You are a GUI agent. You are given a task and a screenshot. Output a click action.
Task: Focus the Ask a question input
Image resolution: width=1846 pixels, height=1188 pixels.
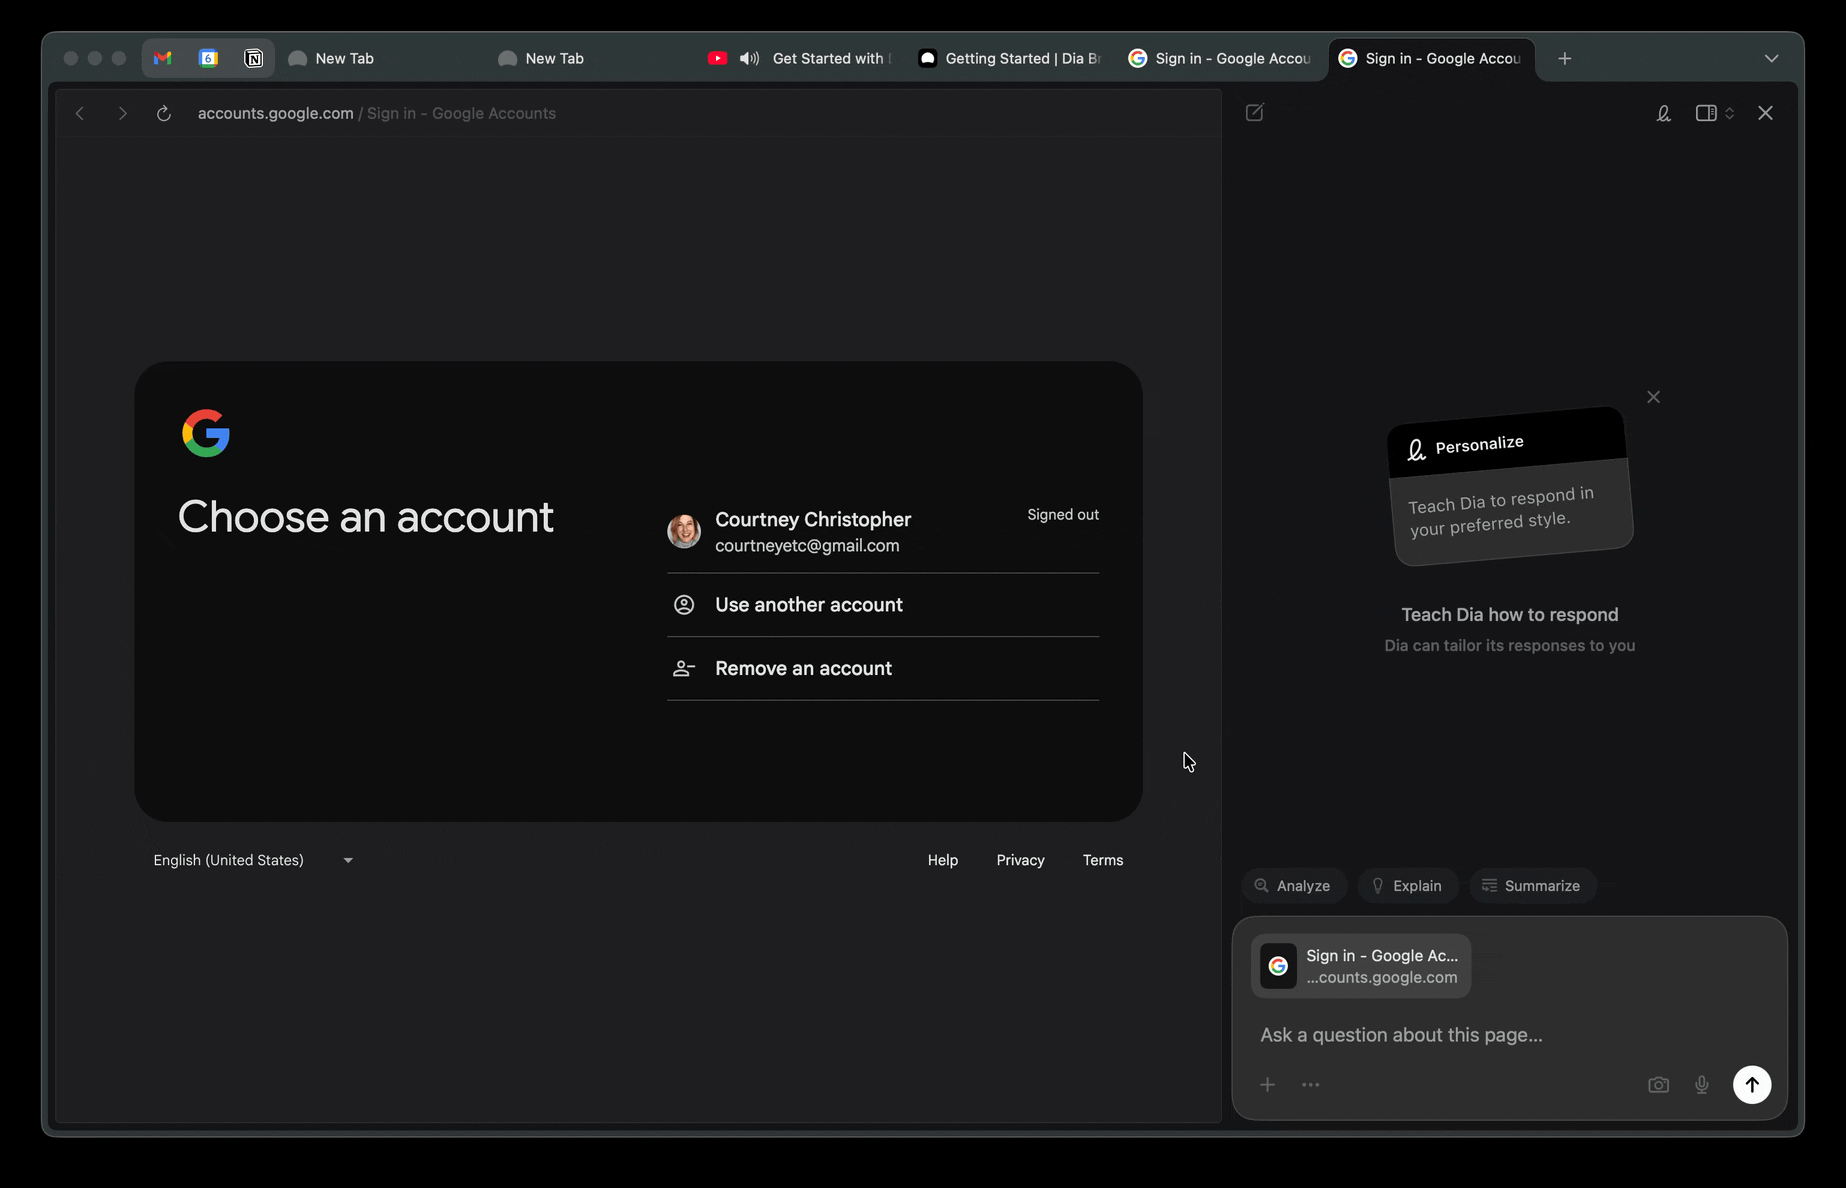(1509, 1035)
